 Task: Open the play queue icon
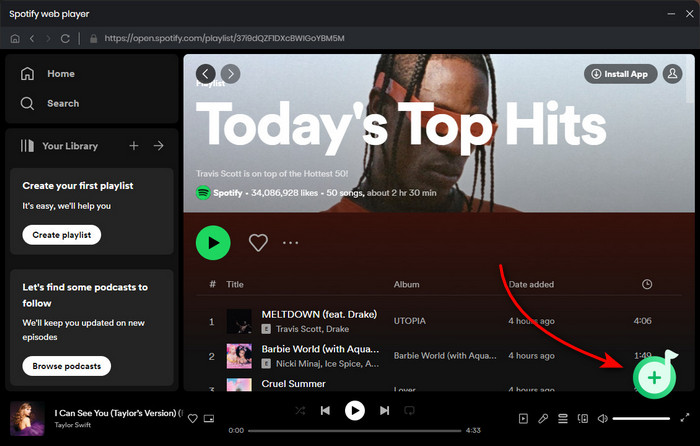562,418
